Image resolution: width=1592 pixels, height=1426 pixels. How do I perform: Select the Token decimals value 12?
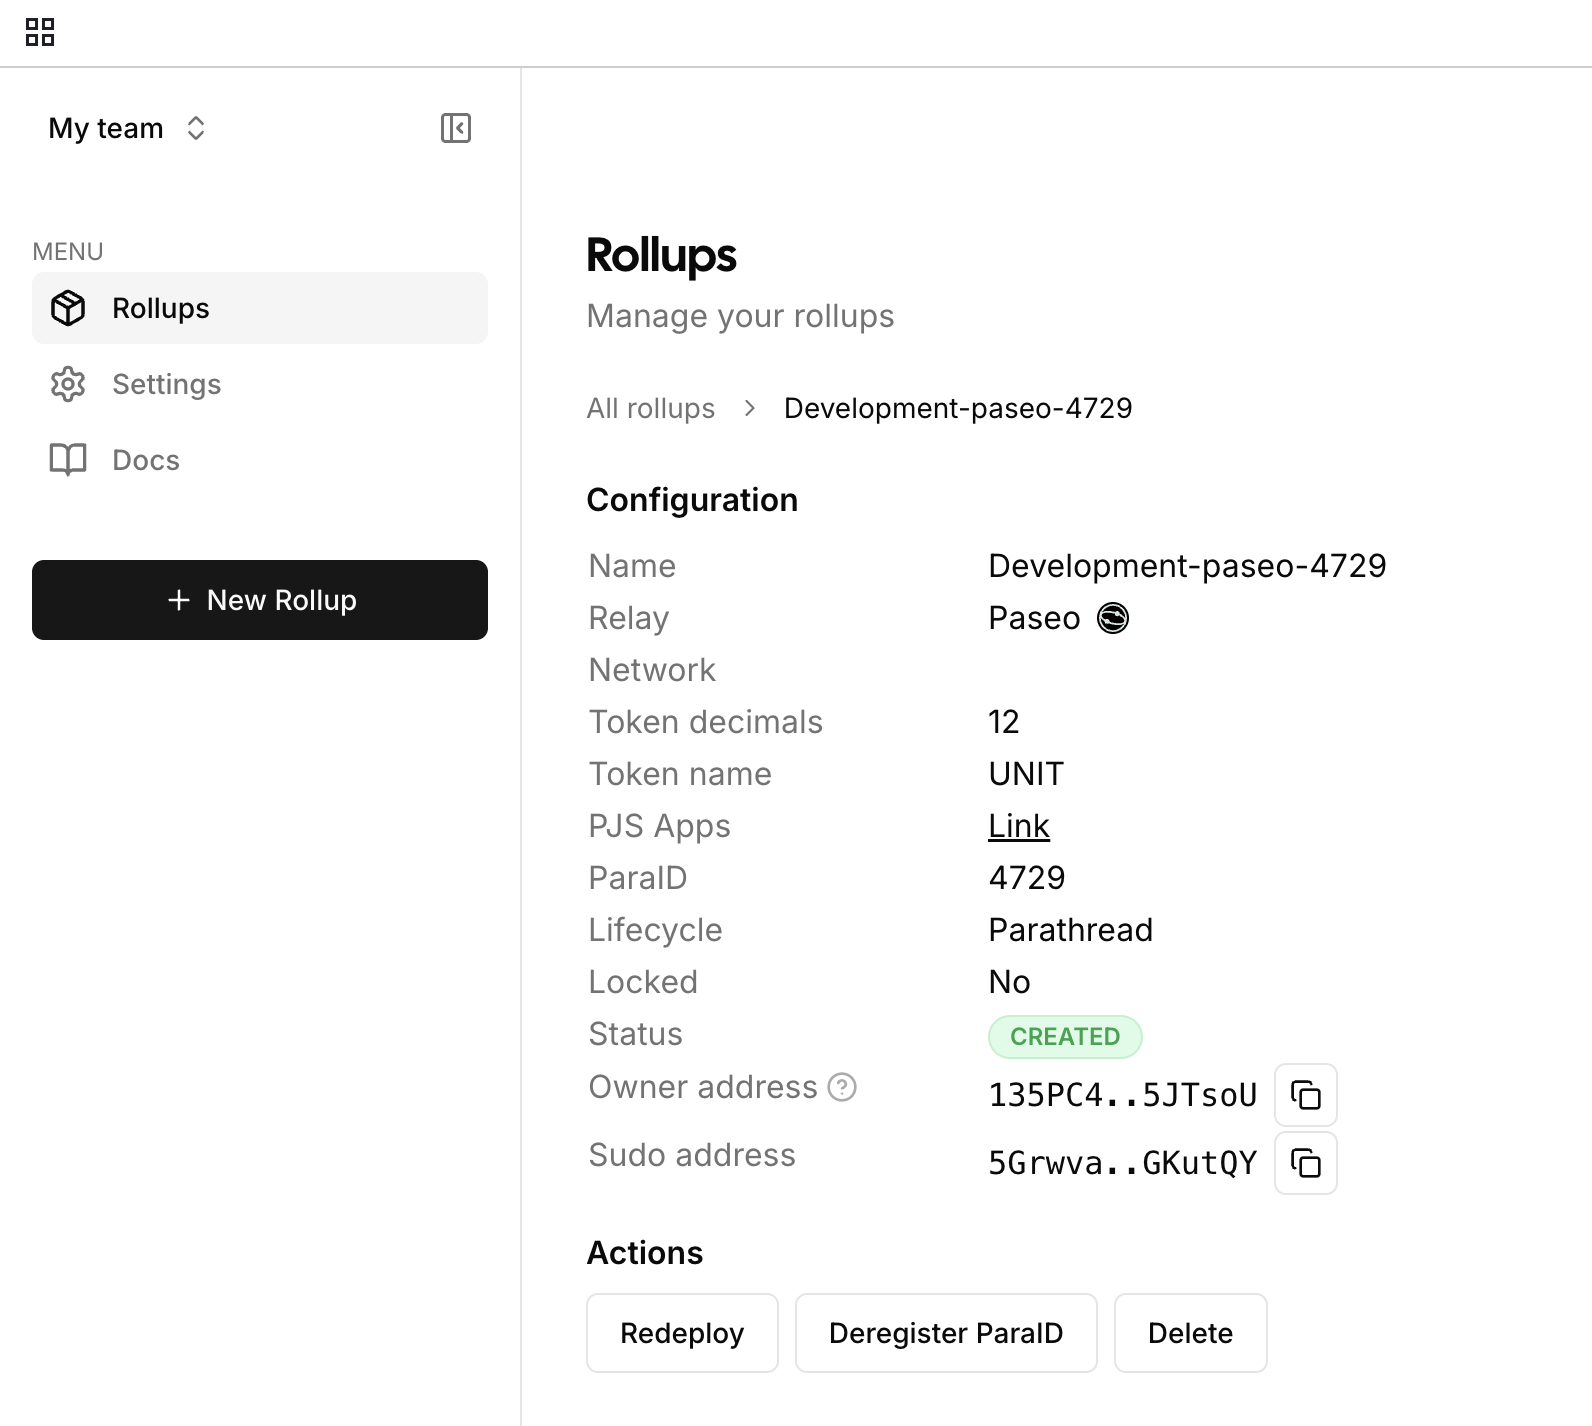(x=1004, y=722)
